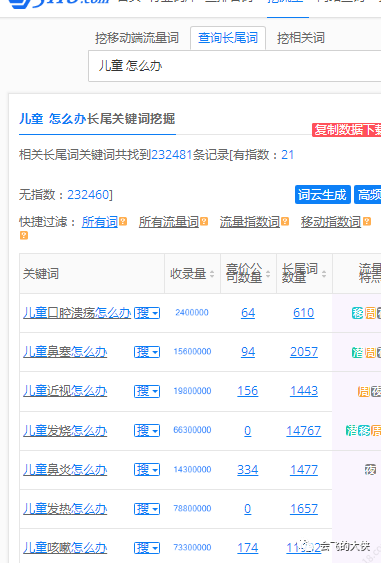Open keyword 儿童近视怎么办

65,391
